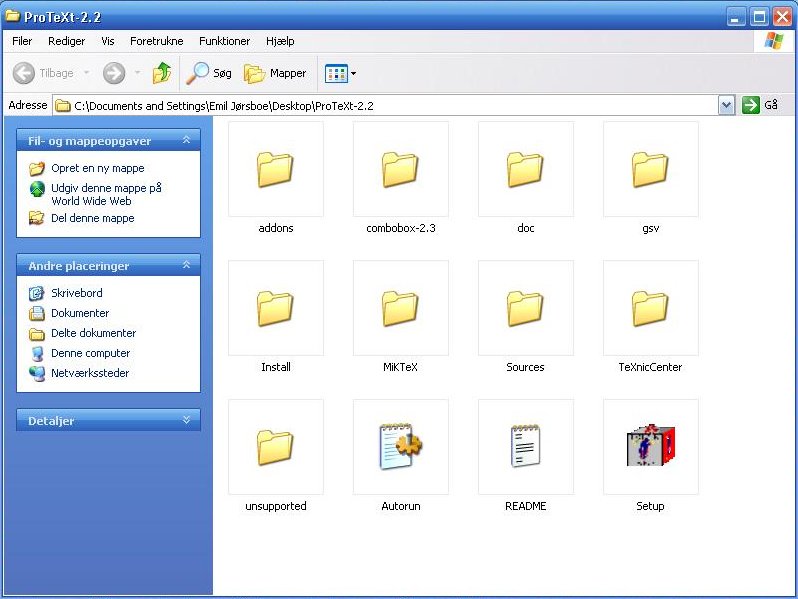Click the Gå go button
This screenshot has height=599, width=798.
pyautogui.click(x=760, y=105)
